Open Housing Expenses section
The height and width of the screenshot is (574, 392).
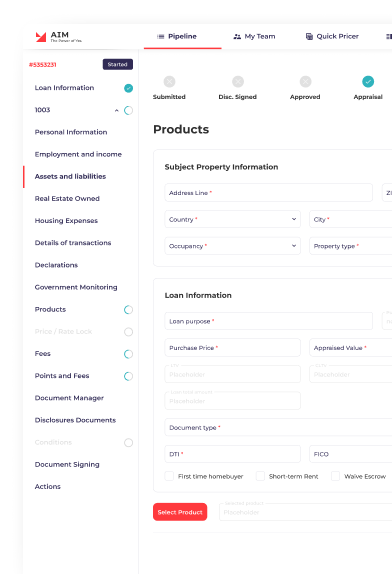(66, 221)
